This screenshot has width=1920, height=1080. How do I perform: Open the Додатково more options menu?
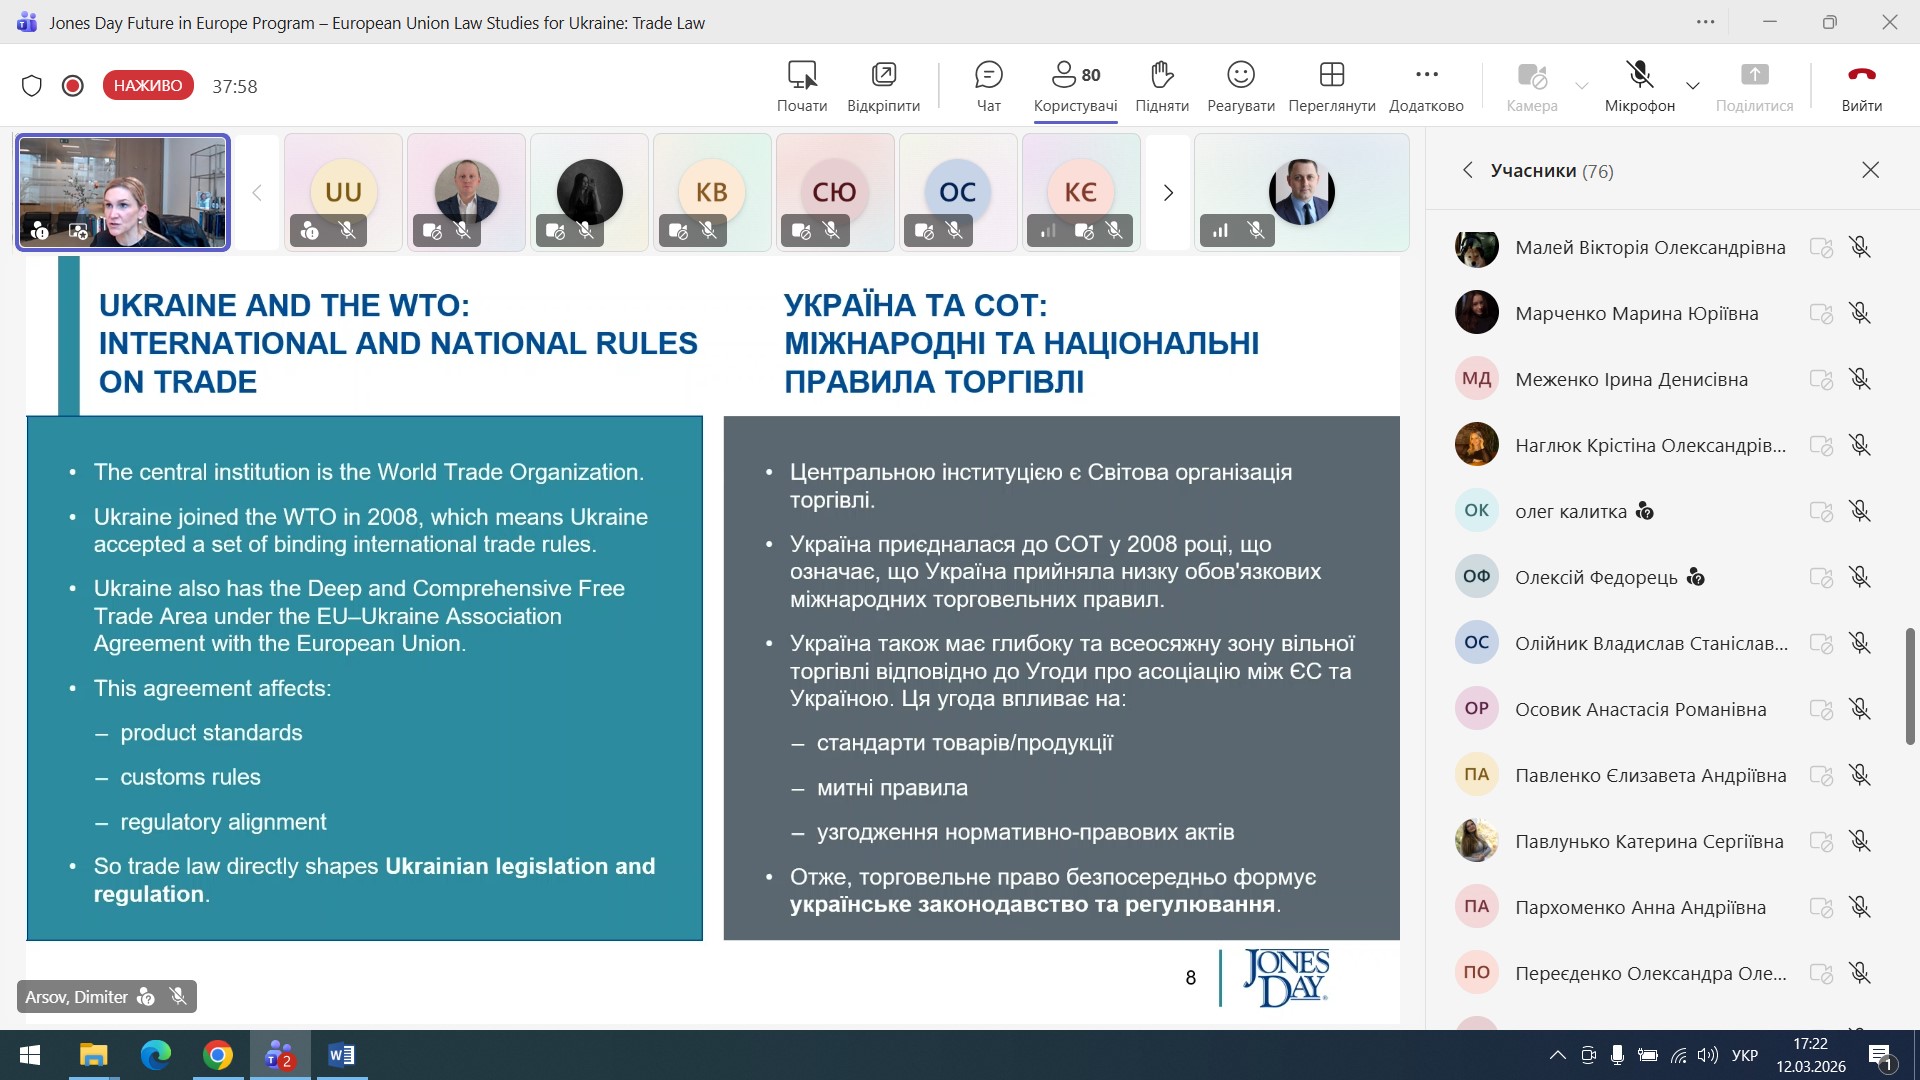click(1426, 86)
